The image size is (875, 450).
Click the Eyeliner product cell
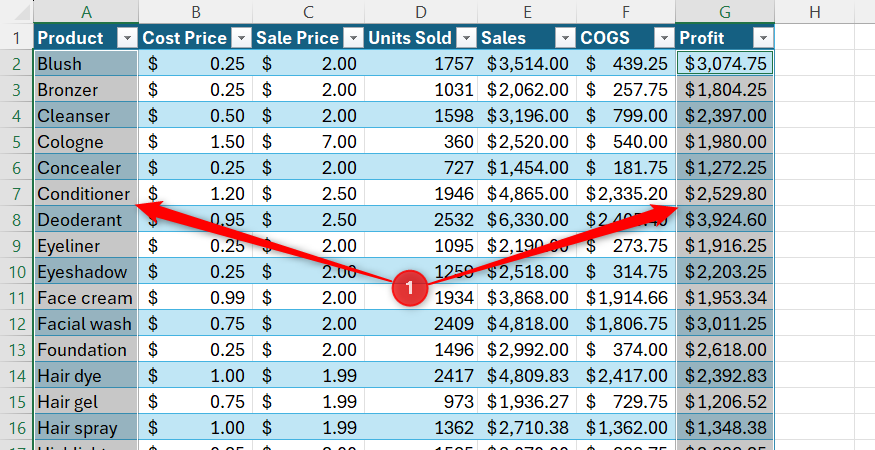coord(86,246)
